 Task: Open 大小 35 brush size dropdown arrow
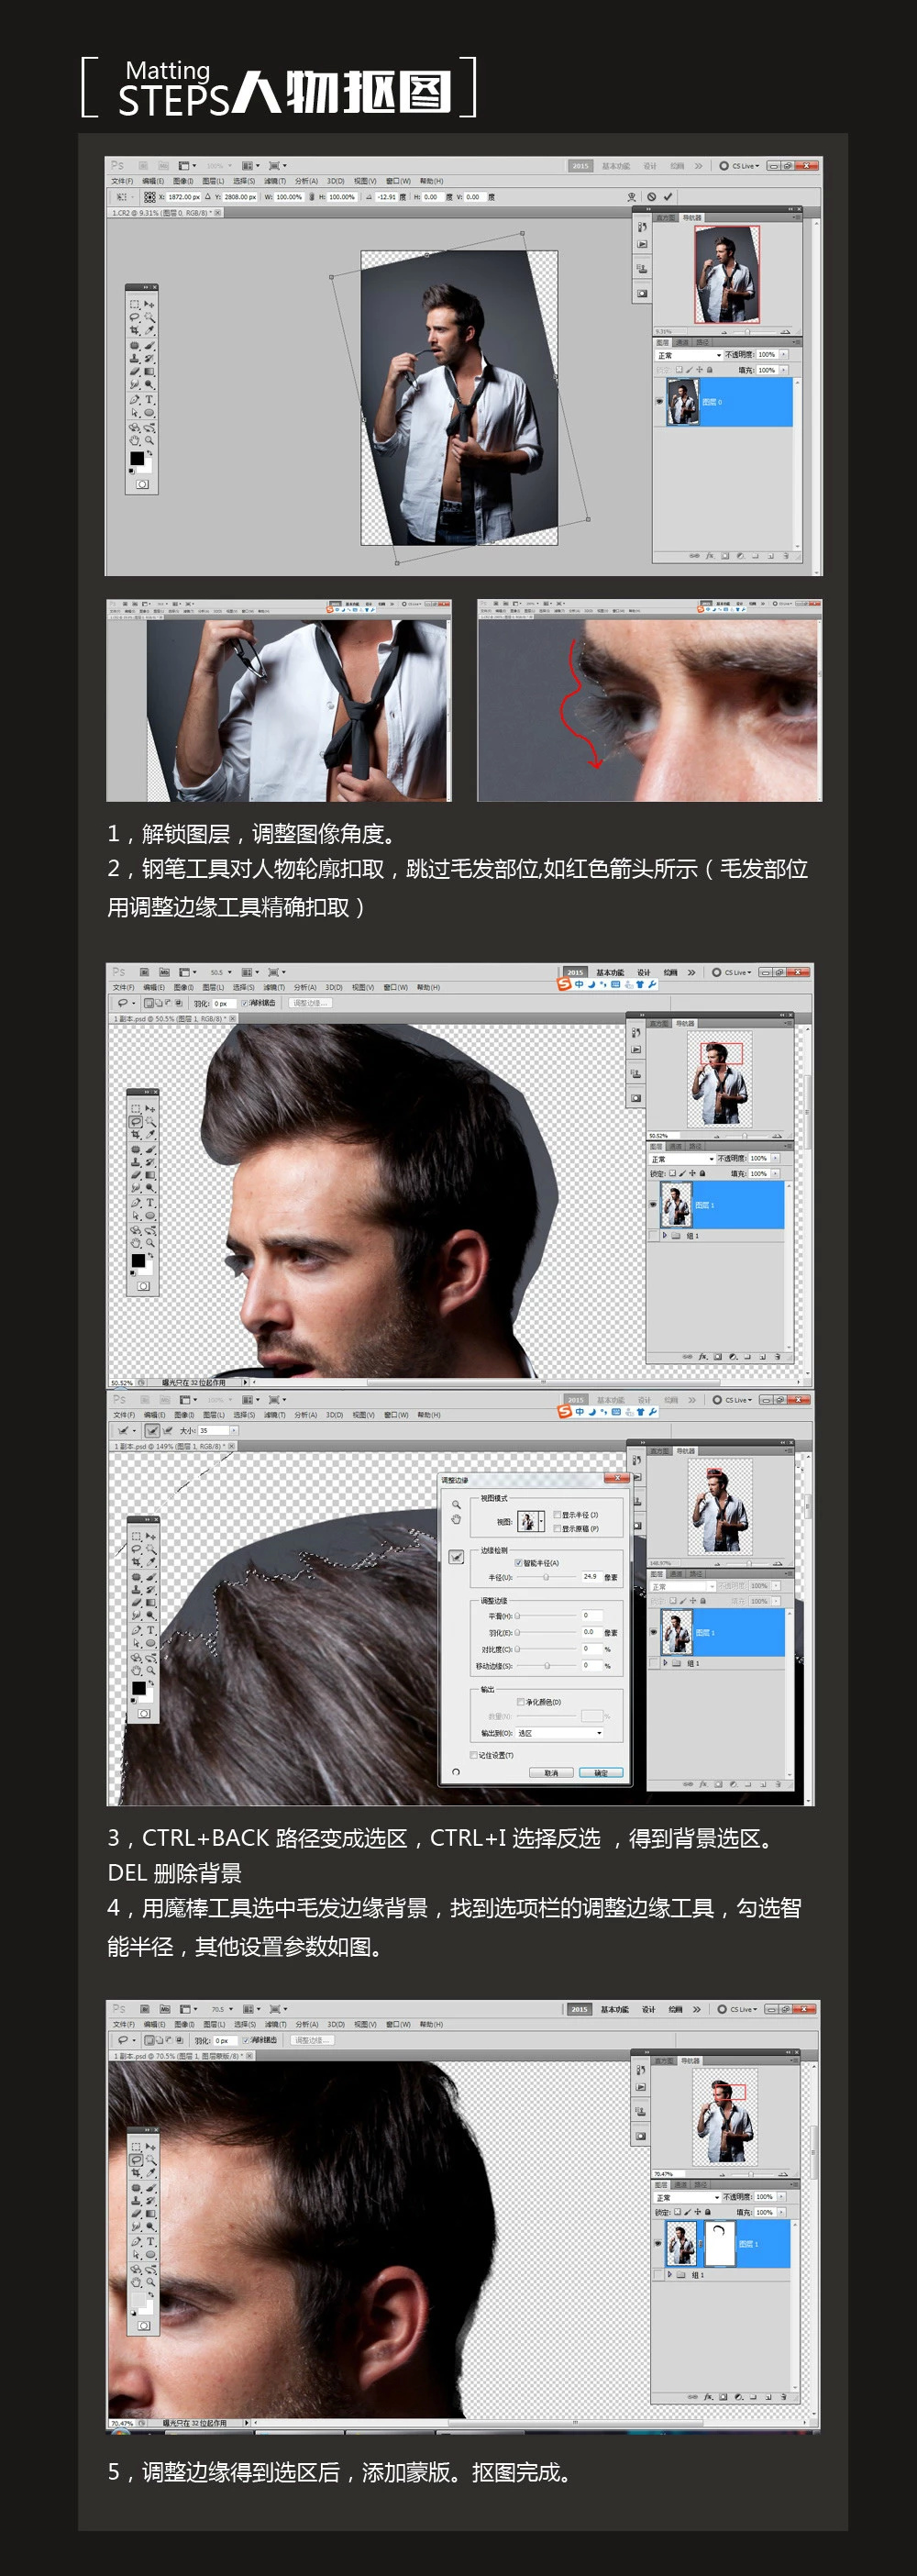tap(234, 1430)
